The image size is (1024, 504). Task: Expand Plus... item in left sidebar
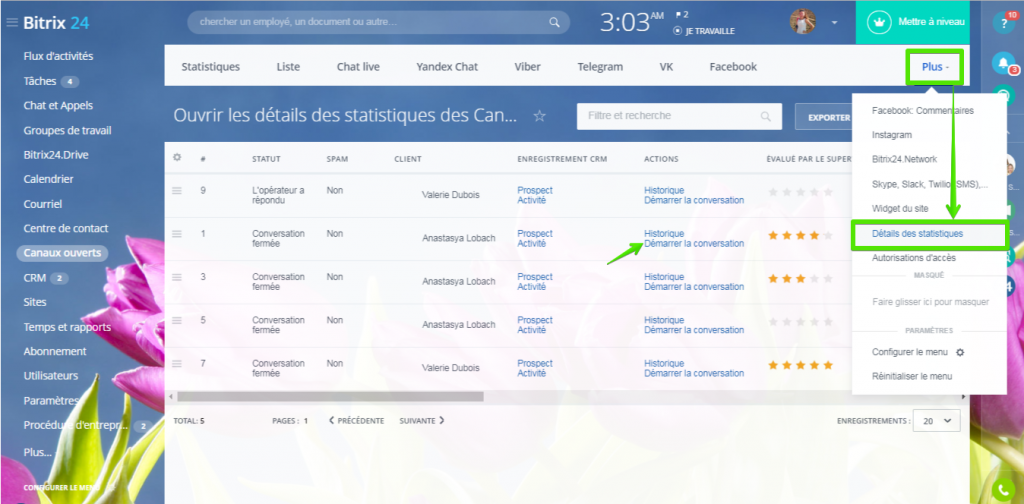[x=37, y=452]
